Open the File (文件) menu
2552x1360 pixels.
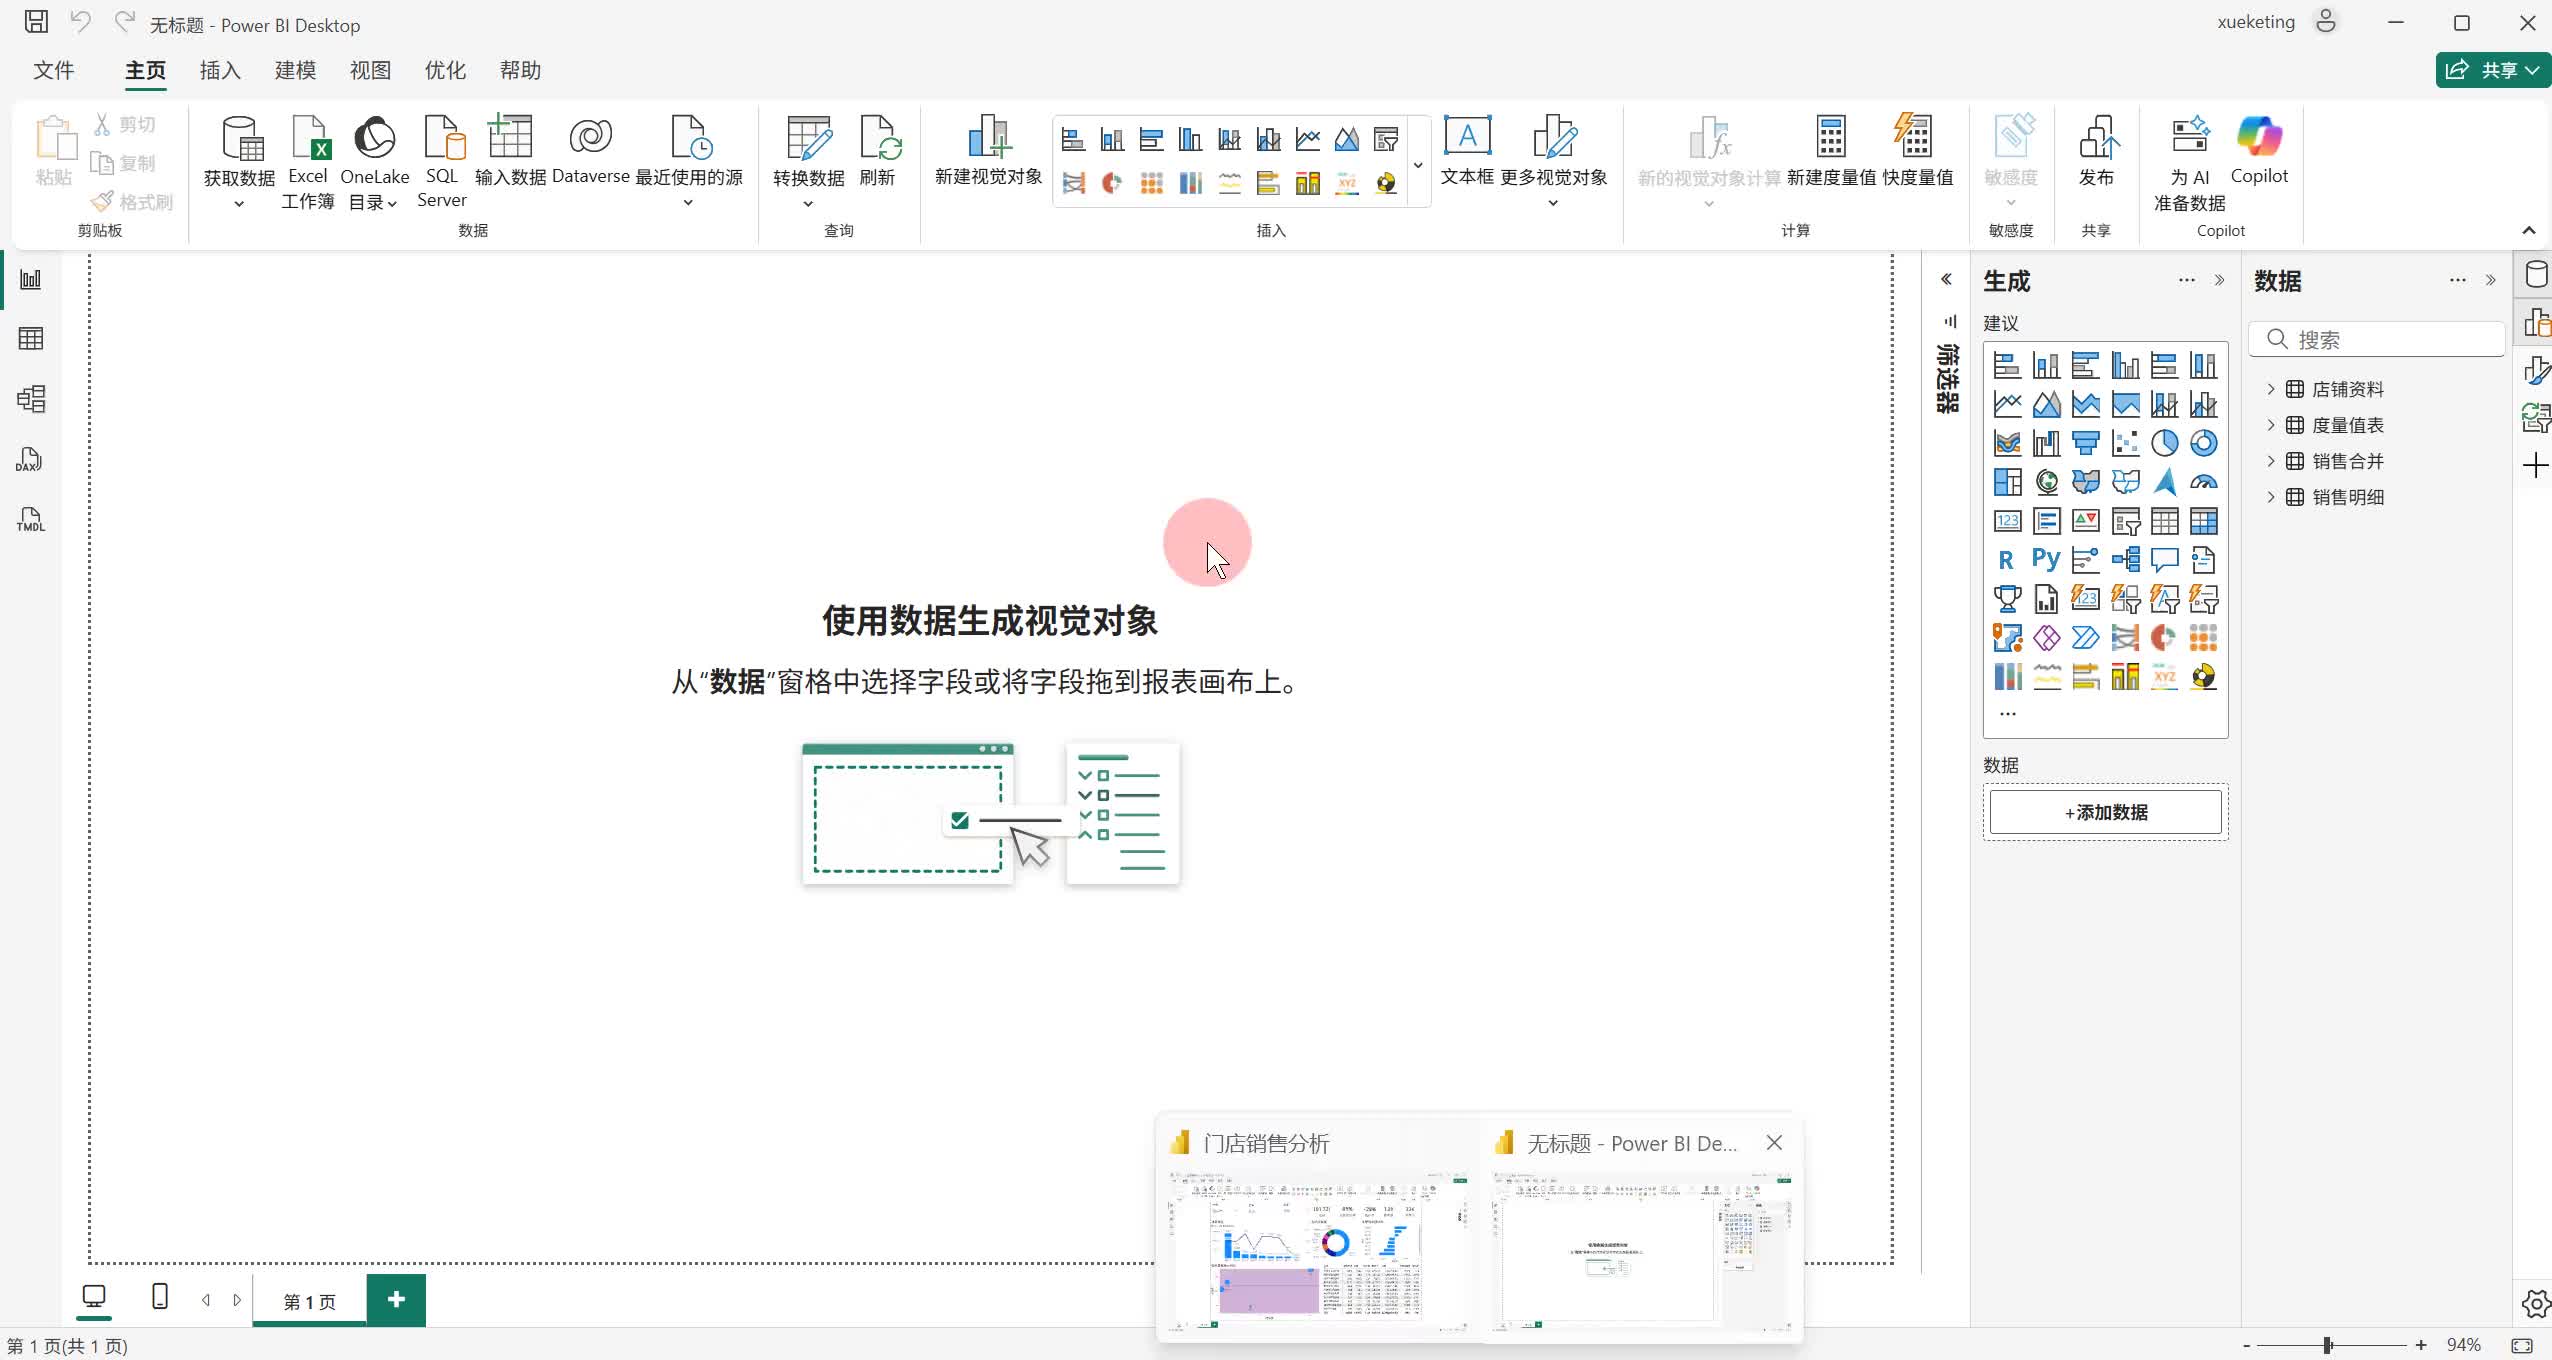pos(54,70)
